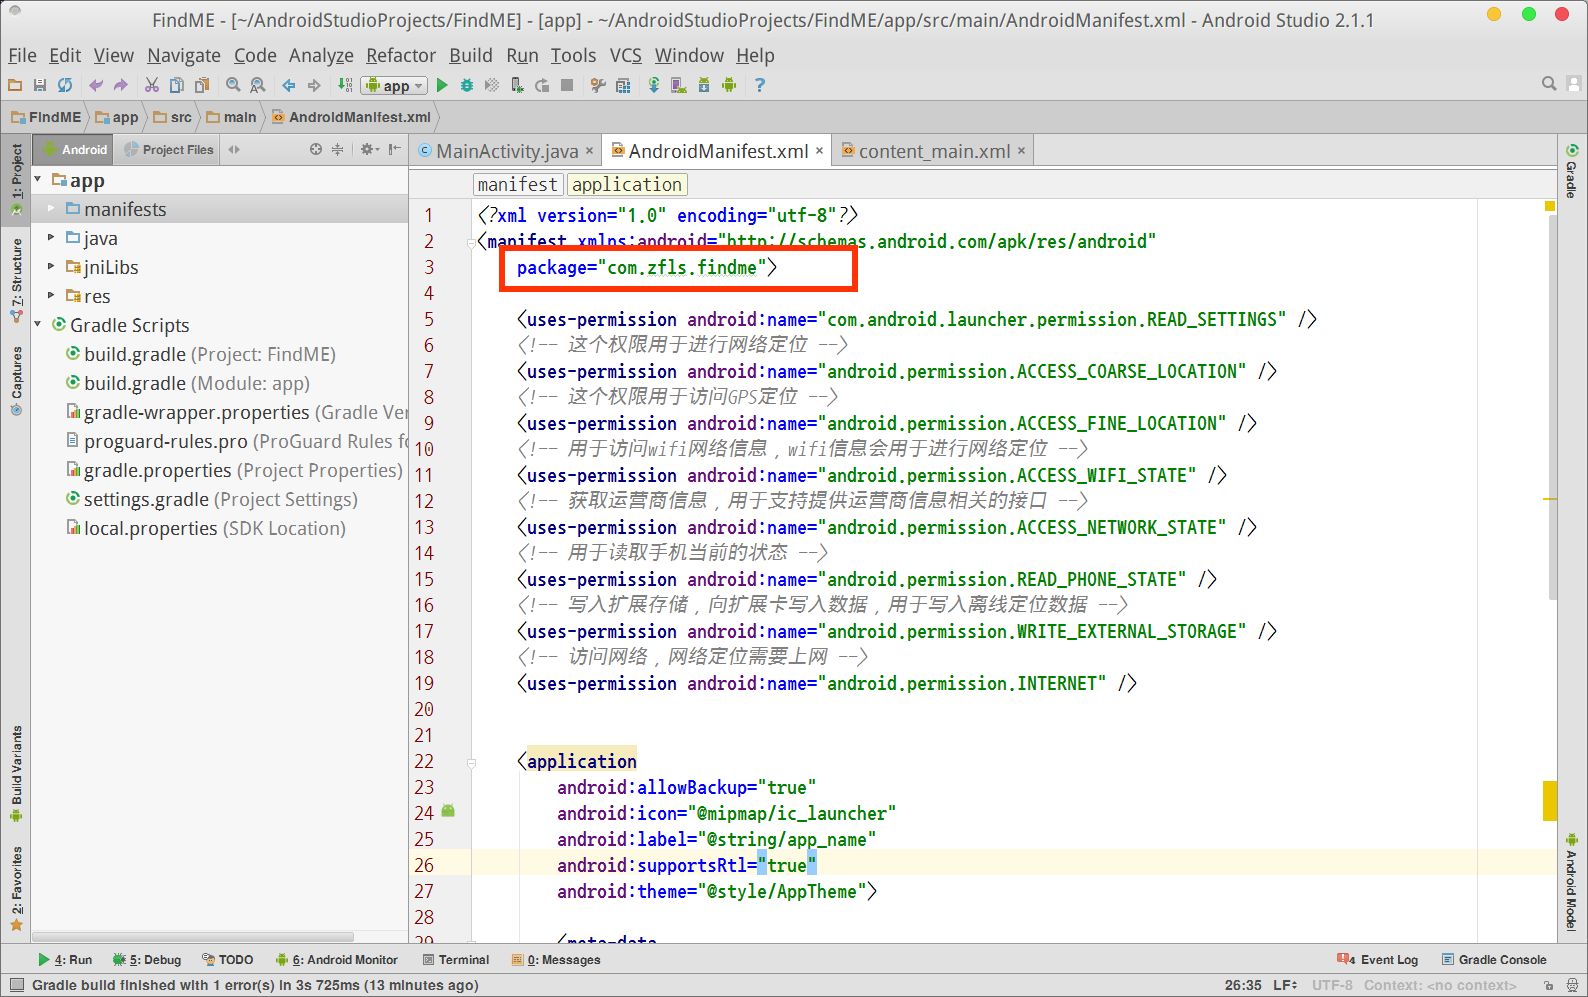Switch to the content_main.xml tab

tap(934, 151)
